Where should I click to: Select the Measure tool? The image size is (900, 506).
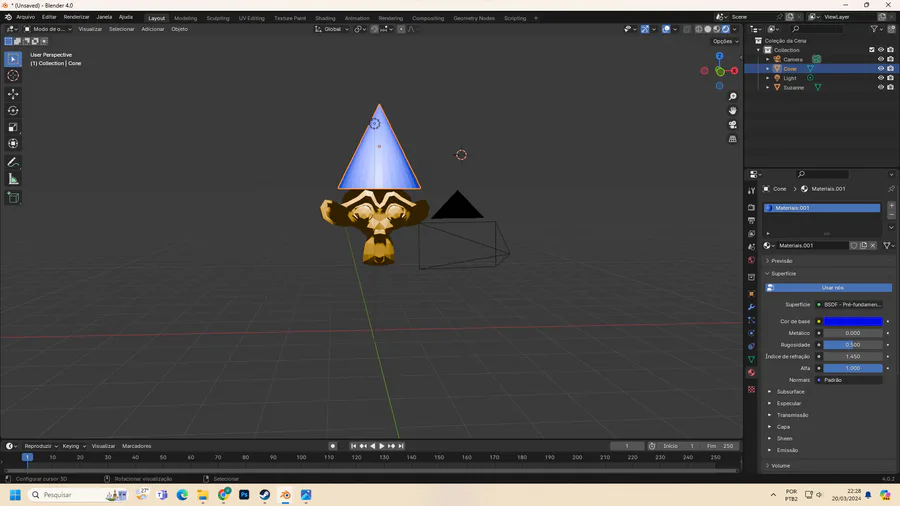(13, 180)
